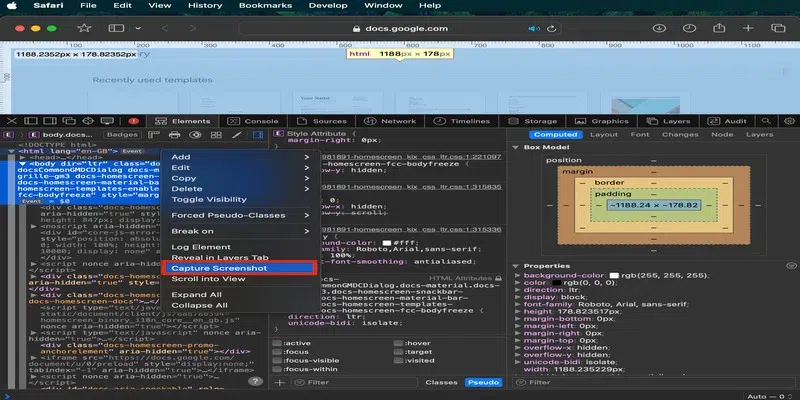This screenshot has width=800, height=400.
Task: Click the inspector search magnifier icon
Action: click(x=767, y=121)
